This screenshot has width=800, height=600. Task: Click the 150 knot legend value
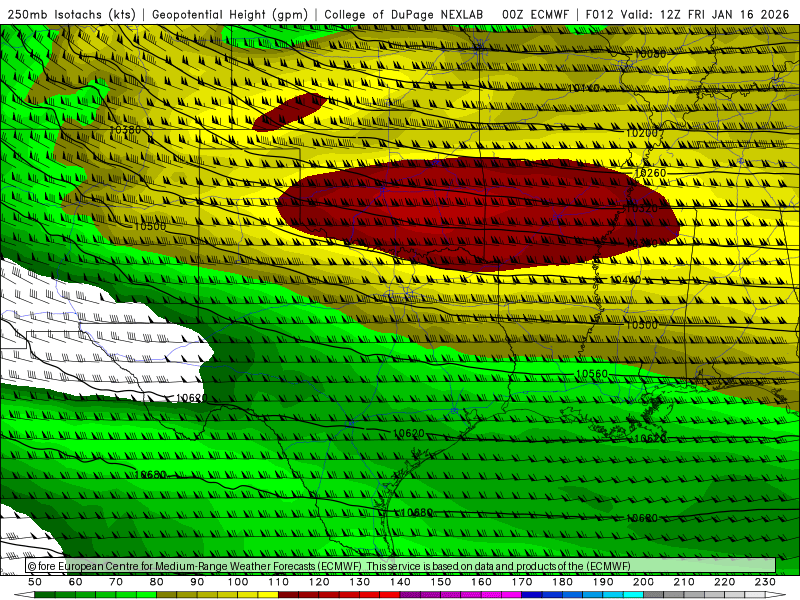click(x=441, y=582)
